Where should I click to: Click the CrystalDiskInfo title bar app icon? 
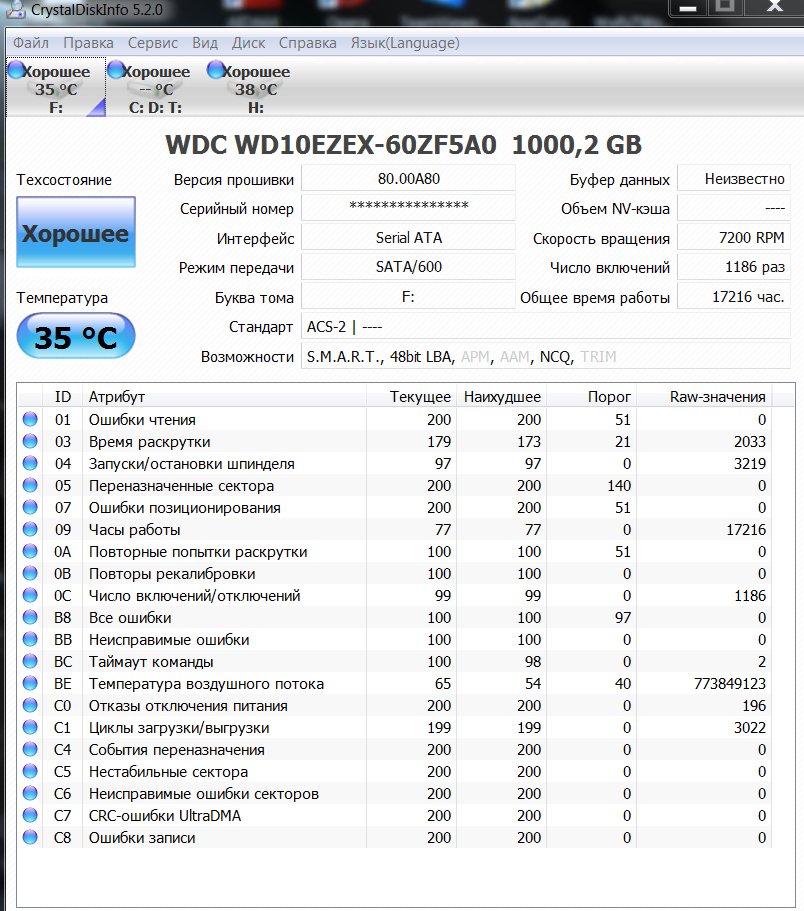click(15, 9)
